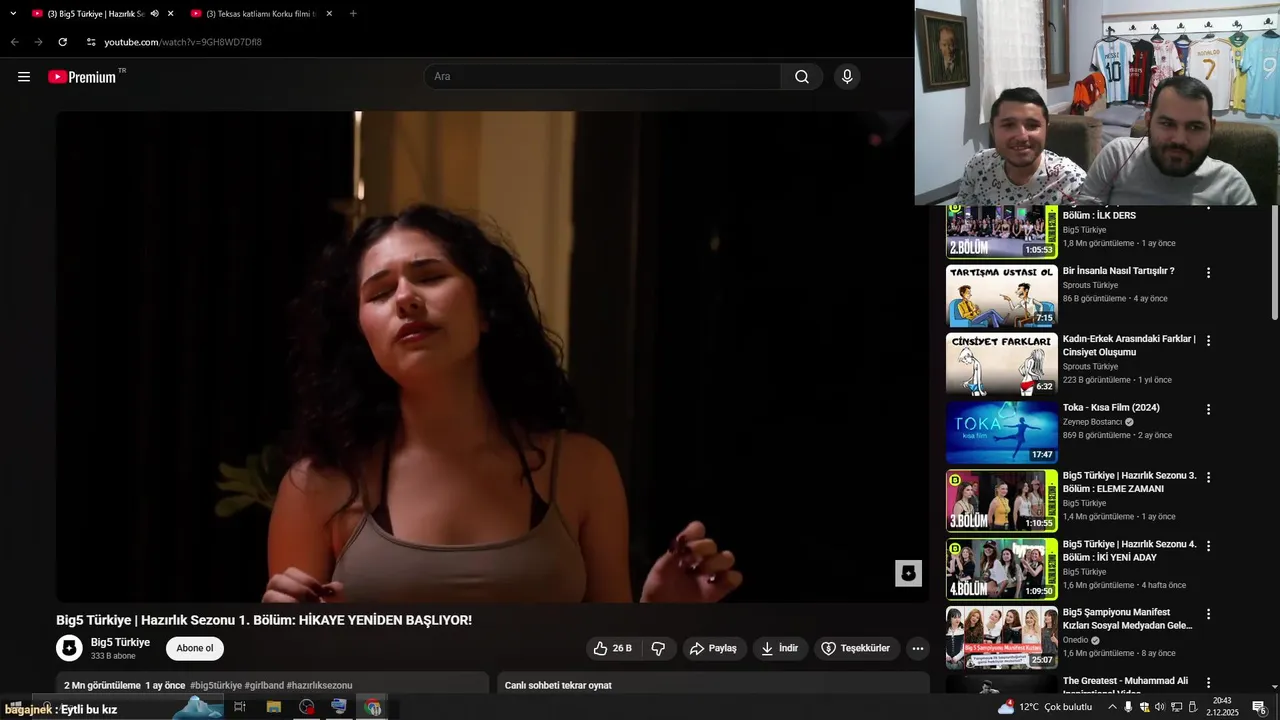Image resolution: width=1280 pixels, height=720 pixels.
Task: Subscribe using the Abone ol button
Action: click(x=195, y=648)
